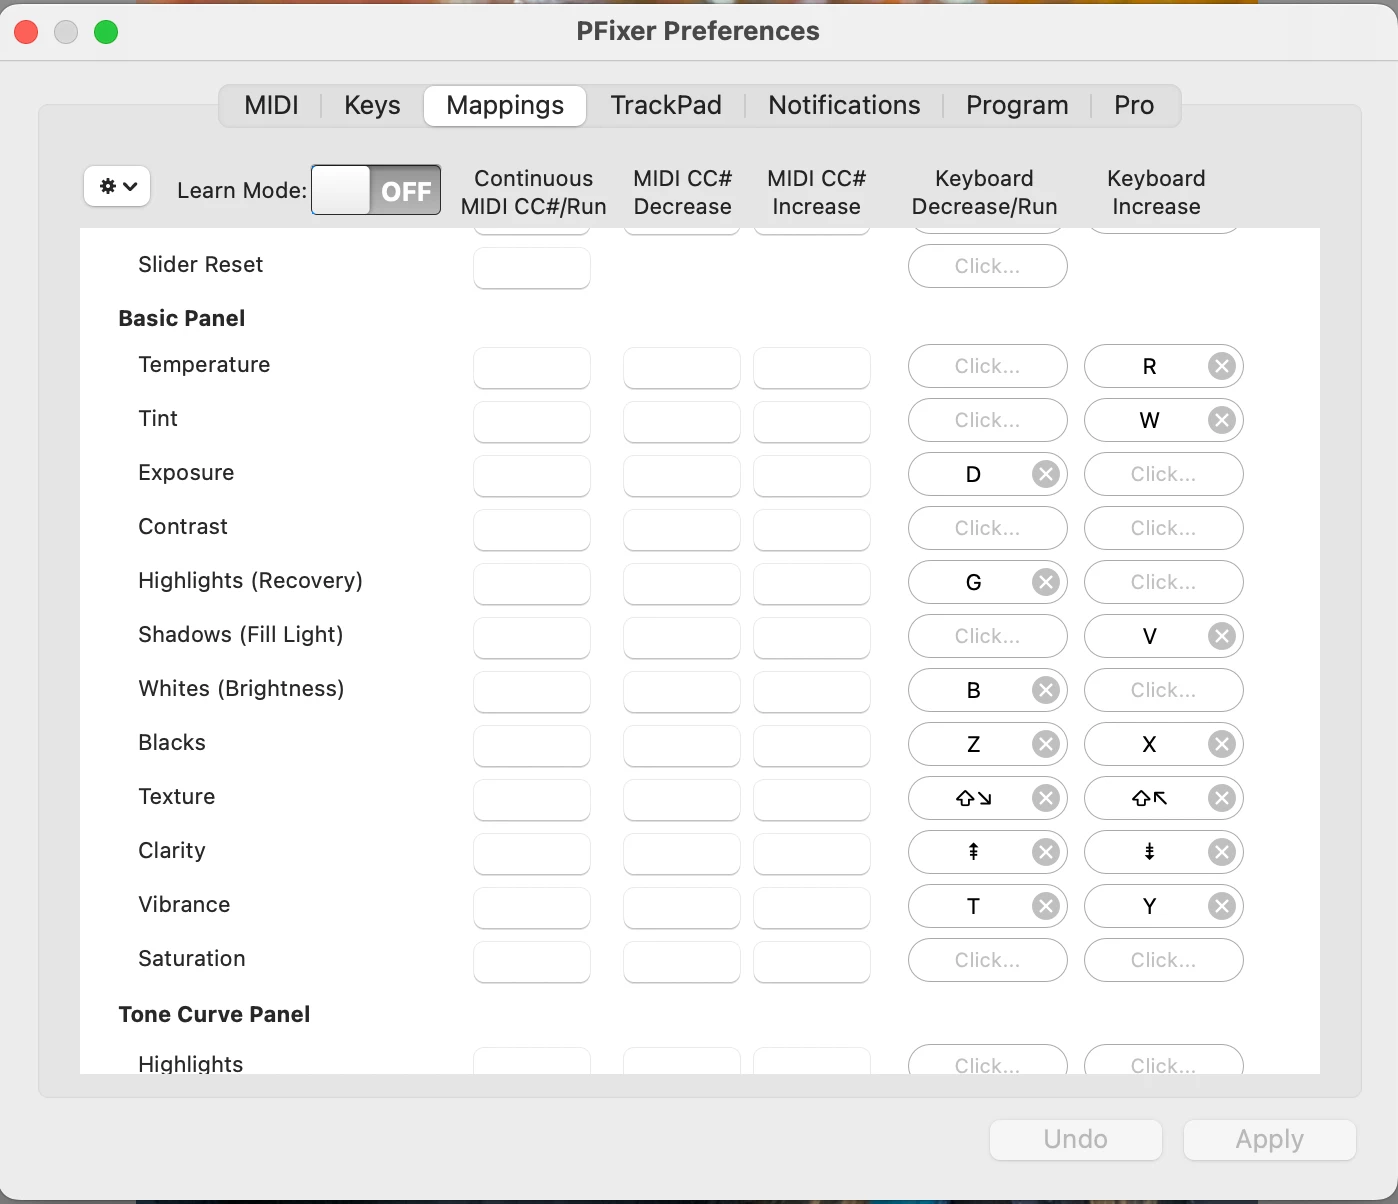1398x1204 pixels.
Task: Click Slider Reset continuous MIDI CC field
Action: tap(532, 268)
